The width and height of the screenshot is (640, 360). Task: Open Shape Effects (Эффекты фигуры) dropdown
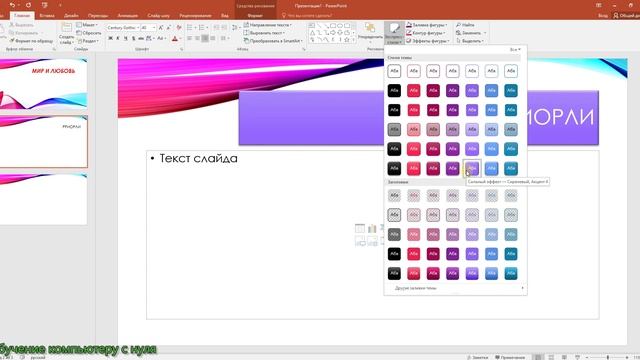point(428,41)
